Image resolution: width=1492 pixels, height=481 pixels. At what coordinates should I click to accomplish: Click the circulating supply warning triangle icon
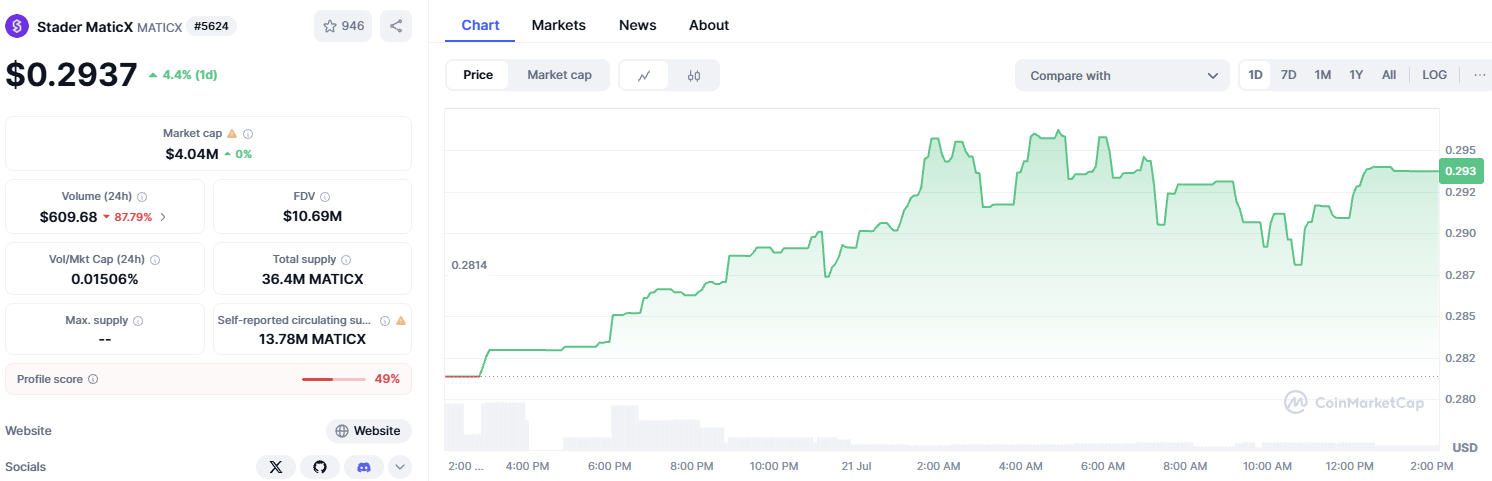(x=400, y=321)
